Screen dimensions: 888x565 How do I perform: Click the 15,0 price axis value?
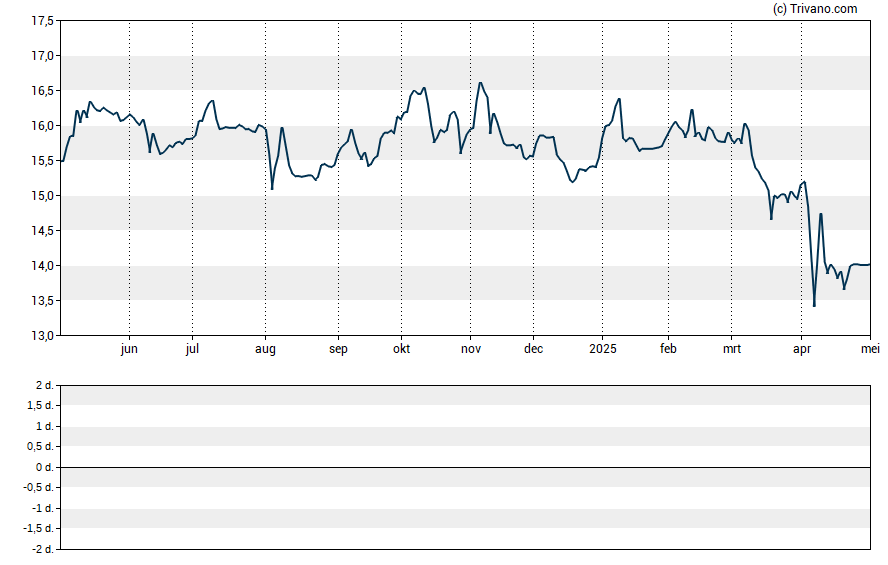[x=42, y=196]
